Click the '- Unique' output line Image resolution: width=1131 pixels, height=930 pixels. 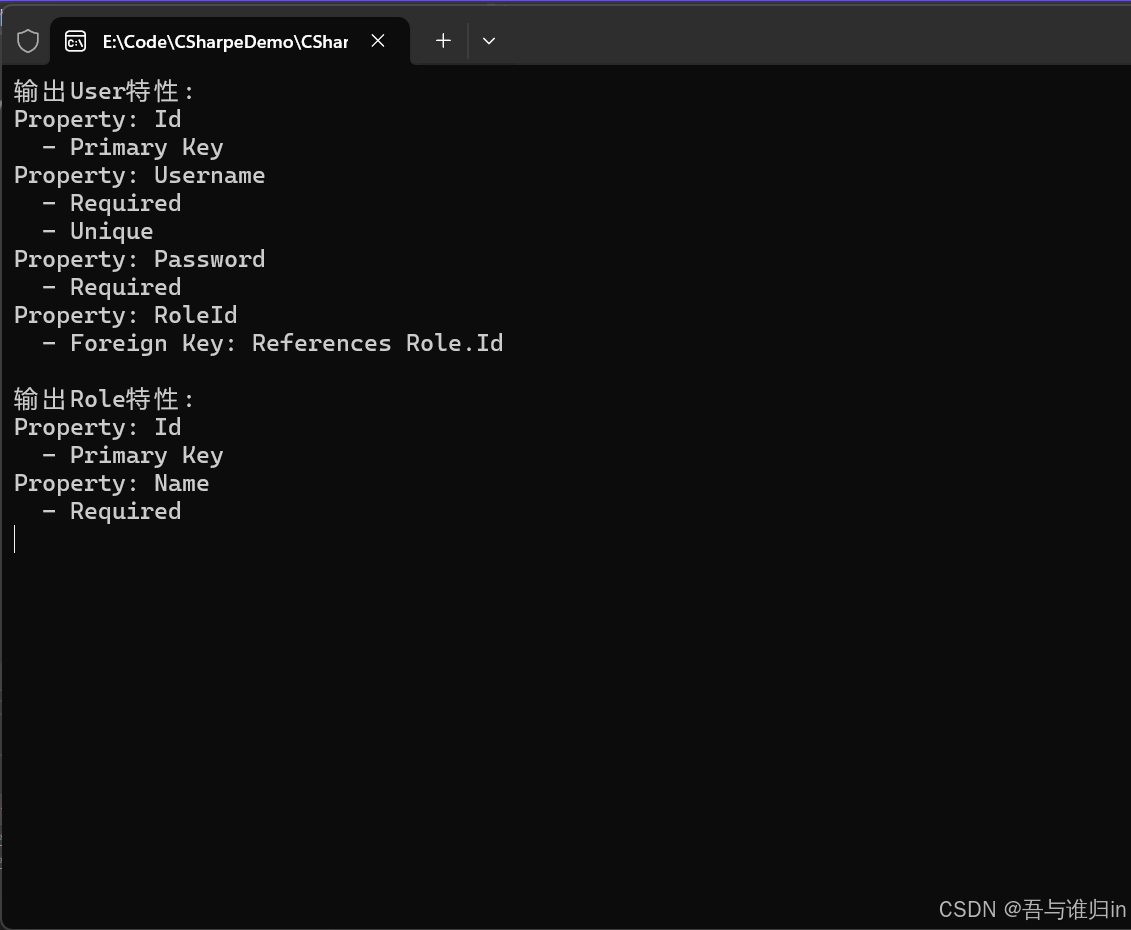[97, 231]
